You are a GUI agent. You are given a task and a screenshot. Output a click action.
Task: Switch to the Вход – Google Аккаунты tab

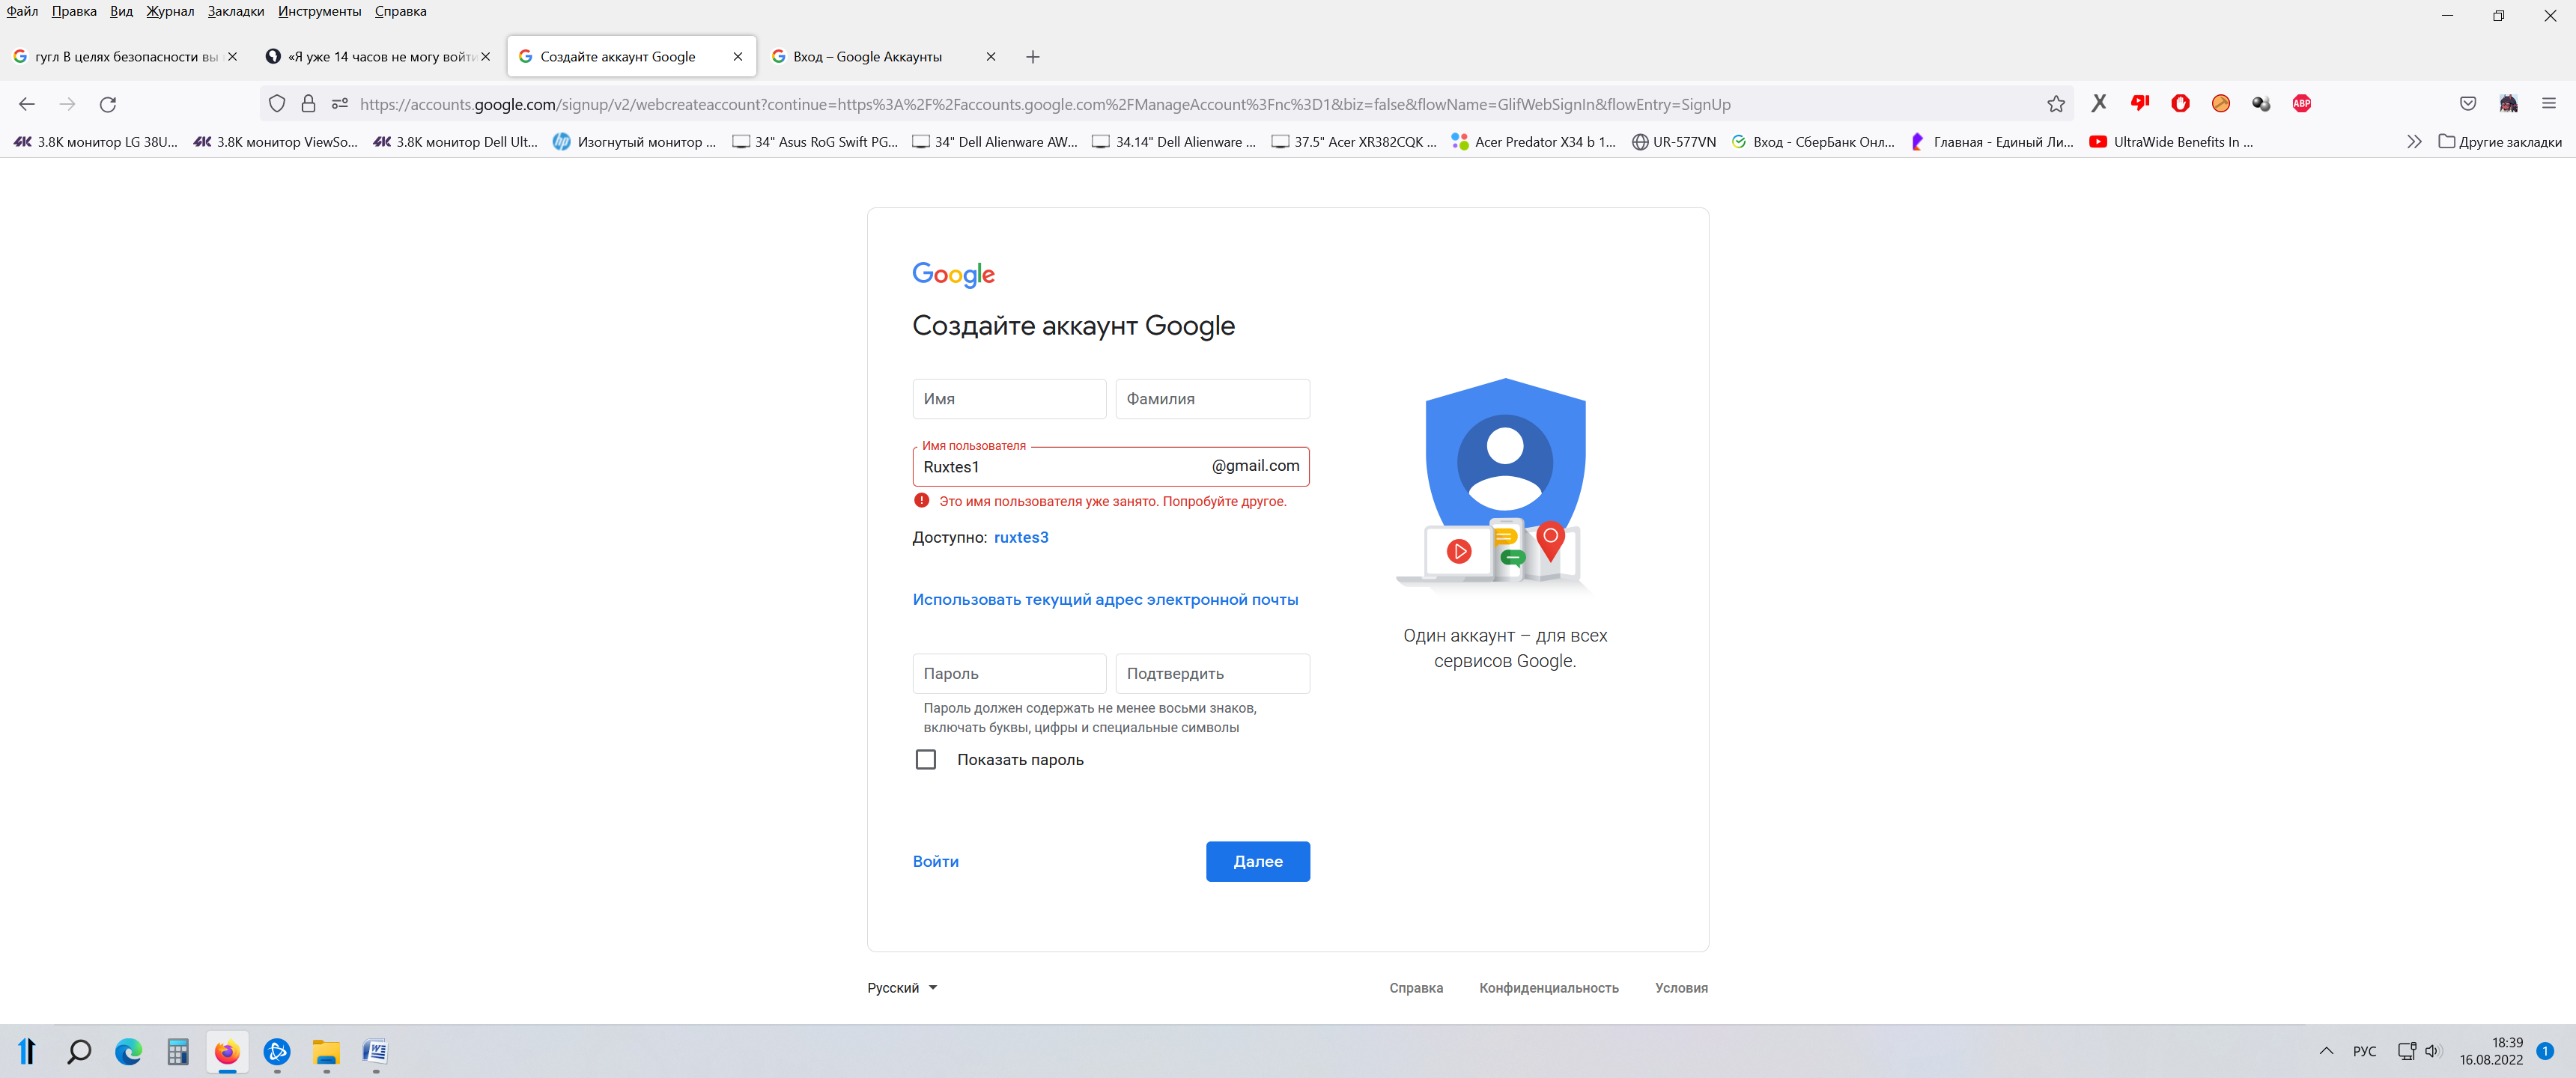click(866, 57)
